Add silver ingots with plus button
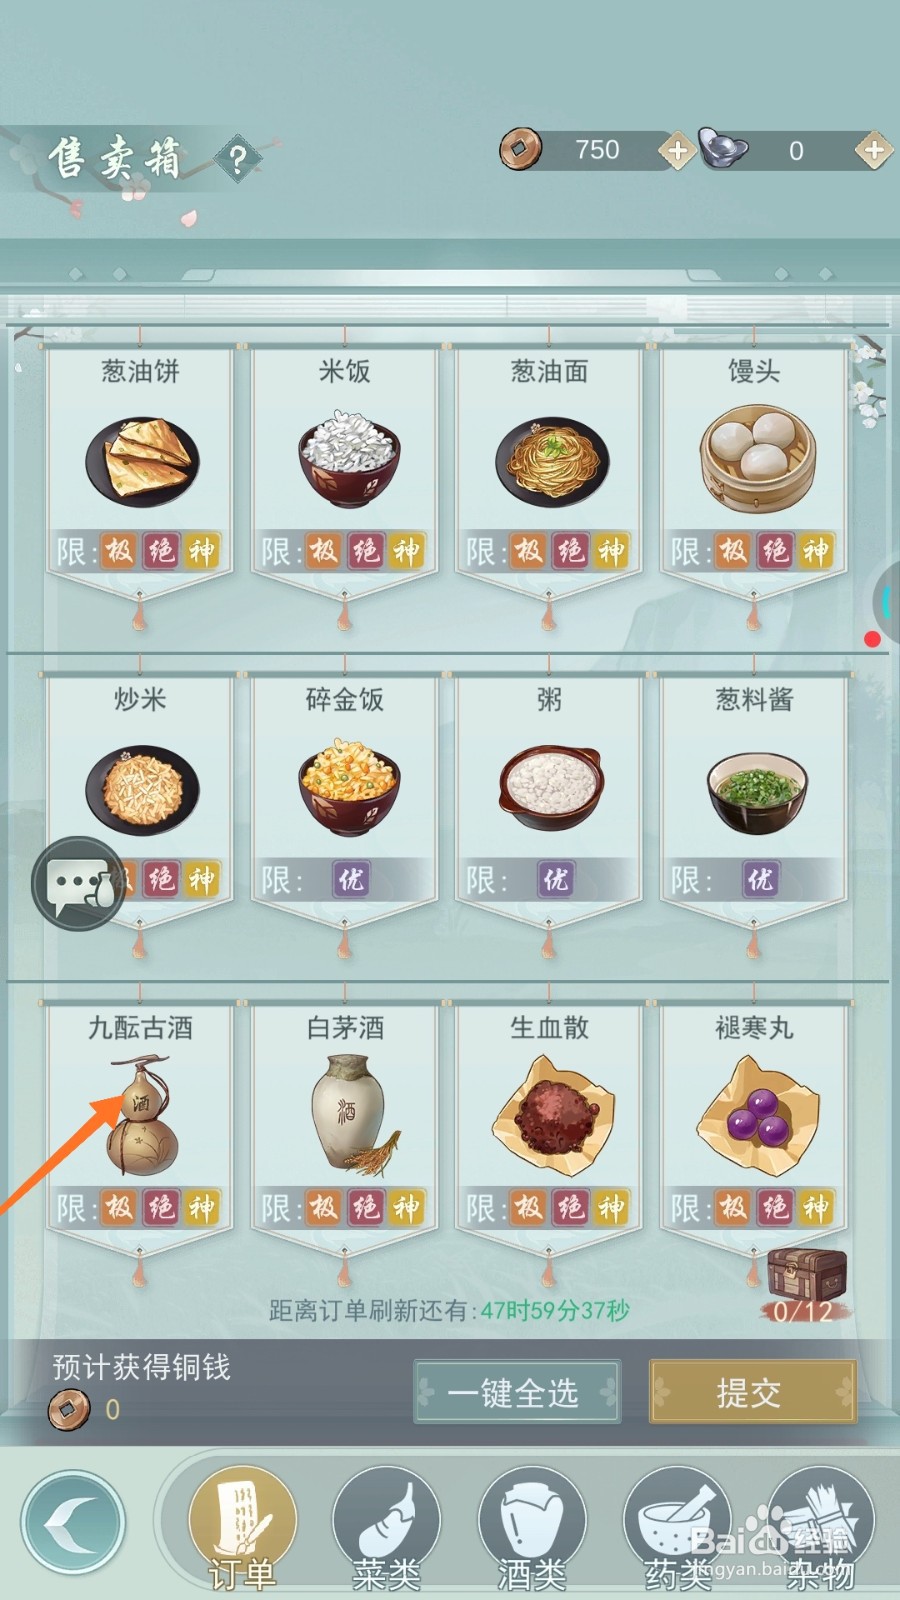The width and height of the screenshot is (900, 1600). [x=873, y=151]
